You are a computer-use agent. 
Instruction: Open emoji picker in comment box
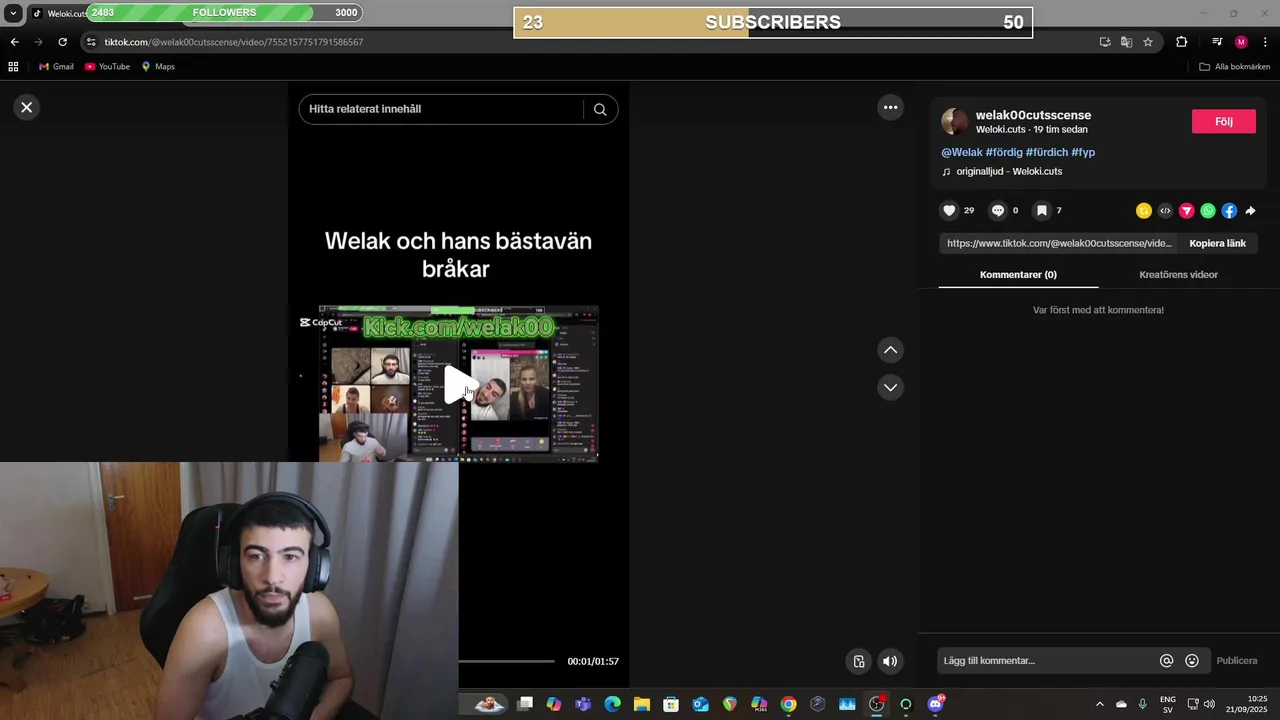click(1191, 660)
